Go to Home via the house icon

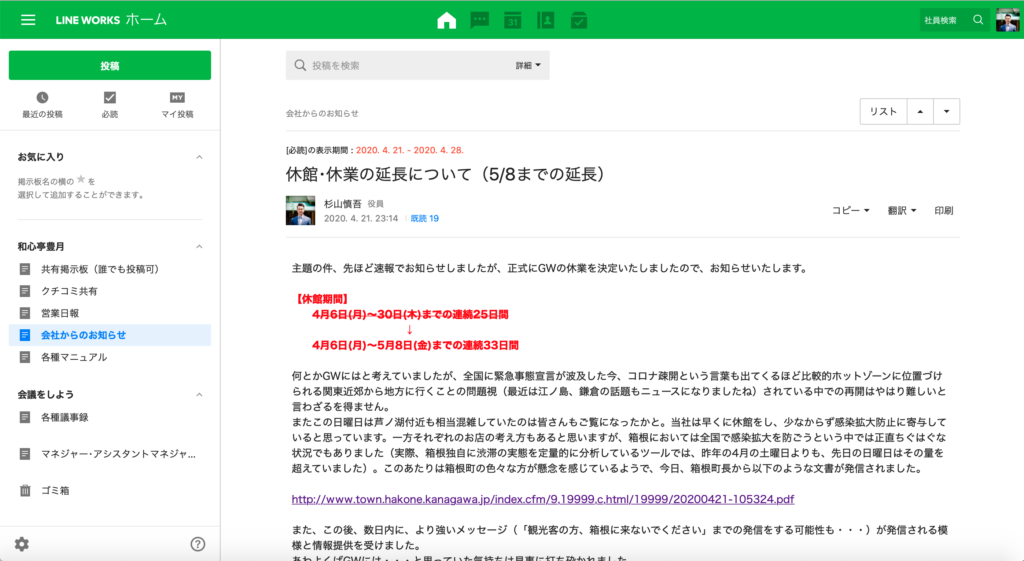coord(446,20)
